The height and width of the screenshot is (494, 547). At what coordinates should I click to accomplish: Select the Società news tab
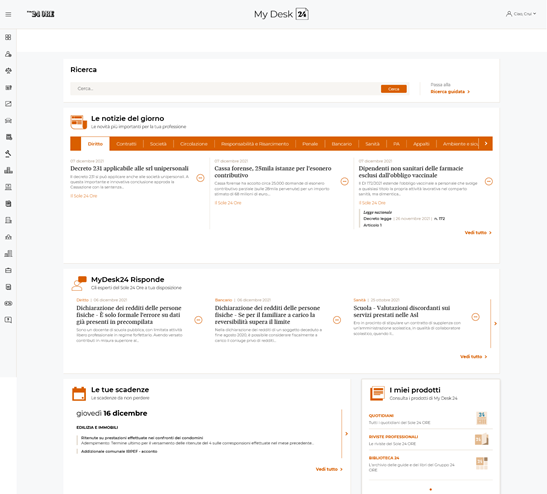[158, 144]
